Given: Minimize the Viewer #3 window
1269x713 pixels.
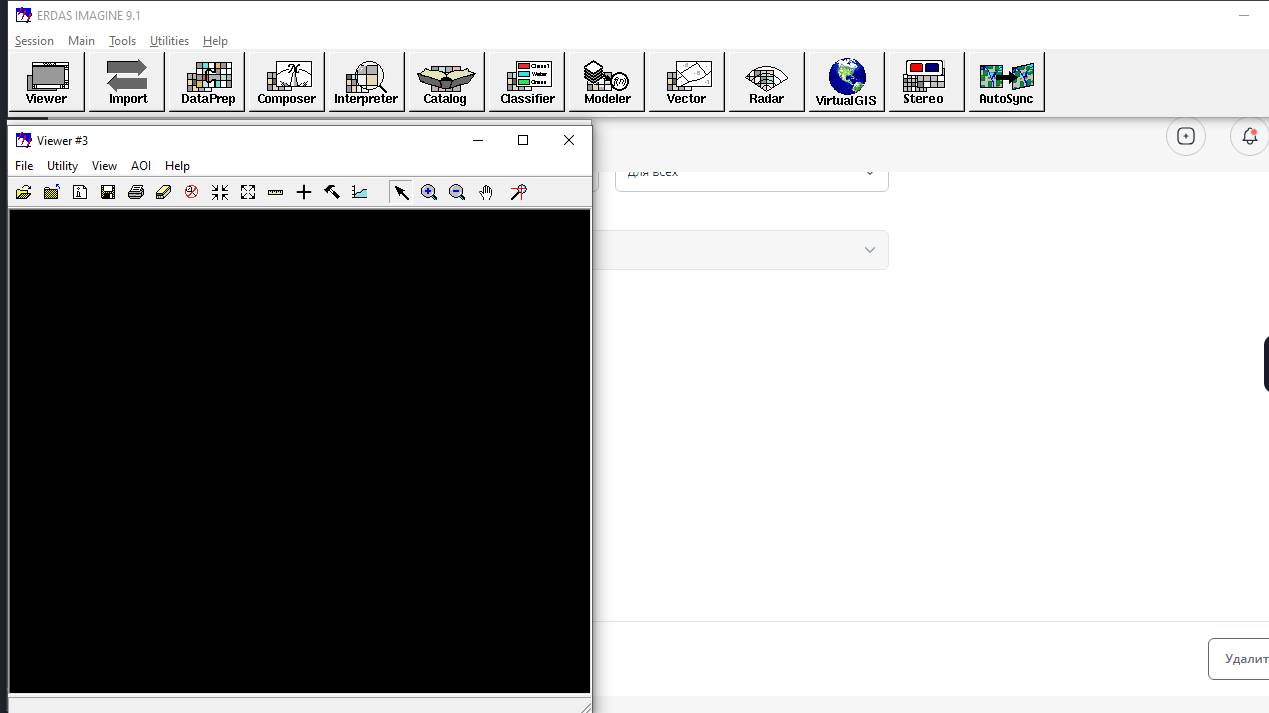Looking at the screenshot, I should [x=478, y=140].
